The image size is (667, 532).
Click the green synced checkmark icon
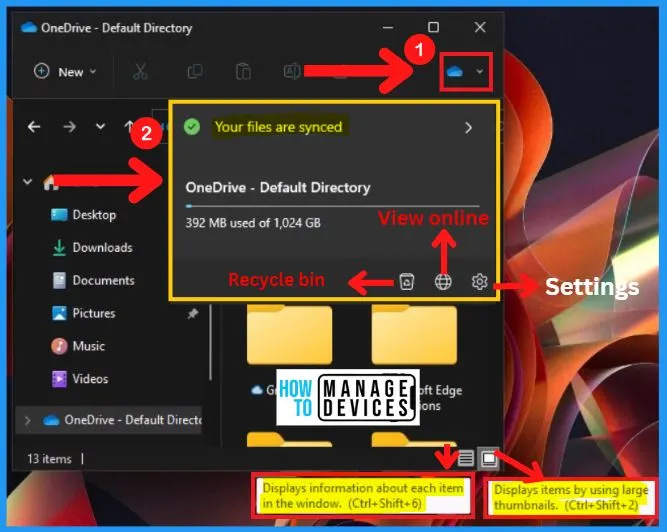coord(192,127)
